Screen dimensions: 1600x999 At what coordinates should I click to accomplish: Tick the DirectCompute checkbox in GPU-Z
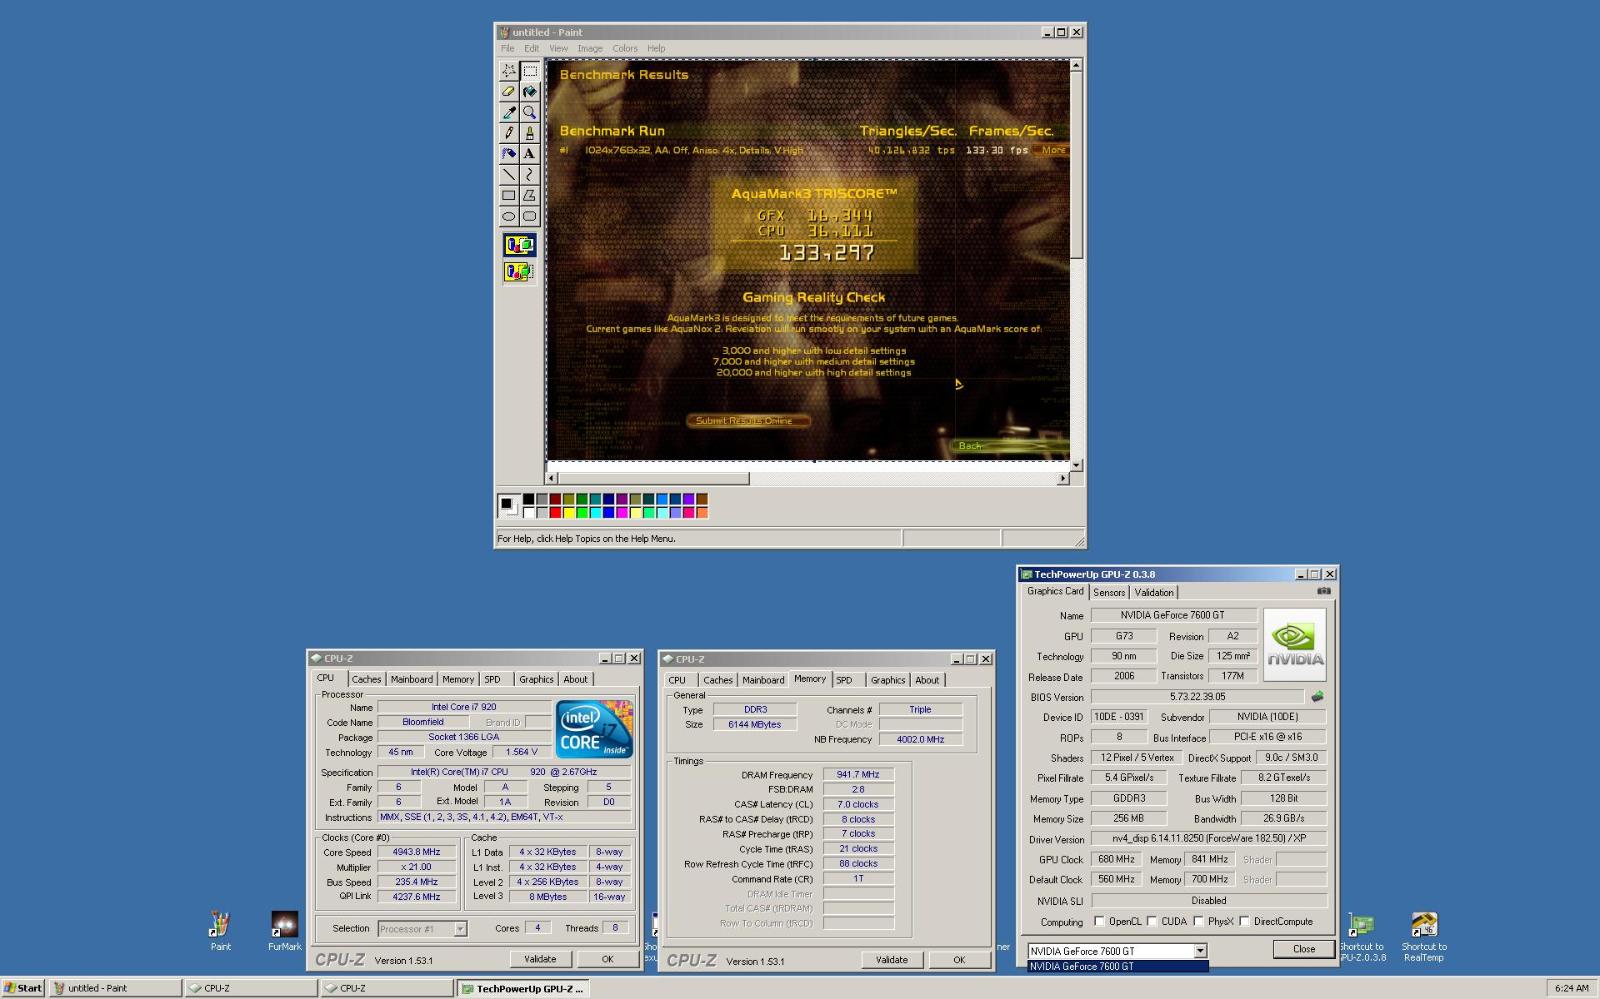pyautogui.click(x=1245, y=921)
